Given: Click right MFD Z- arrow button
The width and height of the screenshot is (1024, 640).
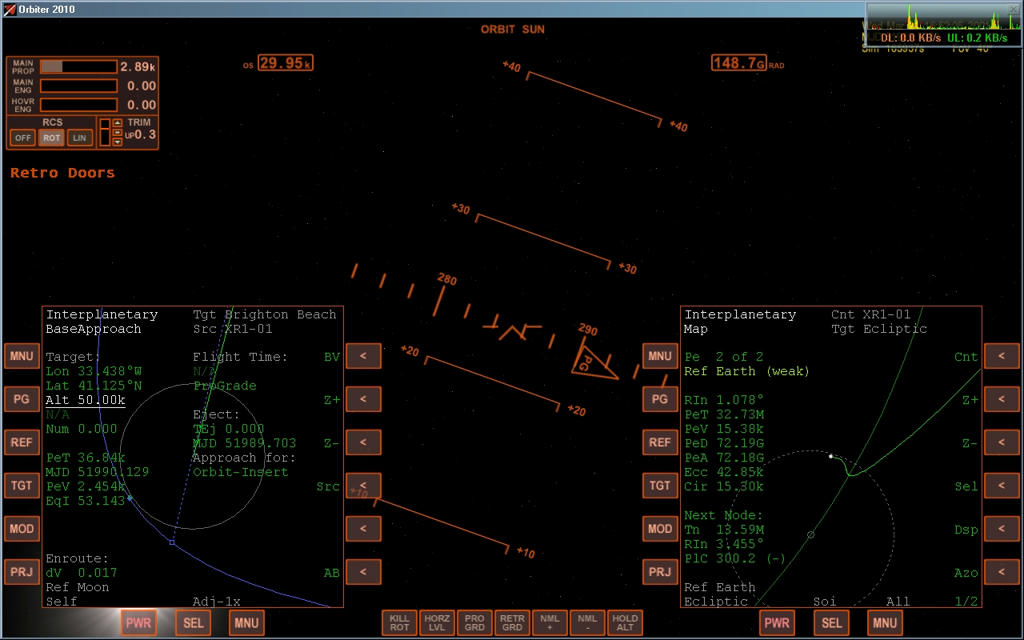Looking at the screenshot, I should [1002, 442].
